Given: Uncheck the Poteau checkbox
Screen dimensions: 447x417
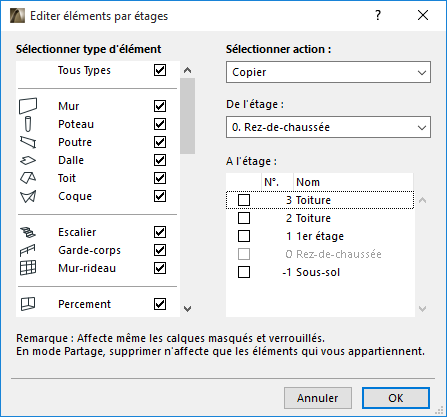Looking at the screenshot, I should pyautogui.click(x=160, y=124).
